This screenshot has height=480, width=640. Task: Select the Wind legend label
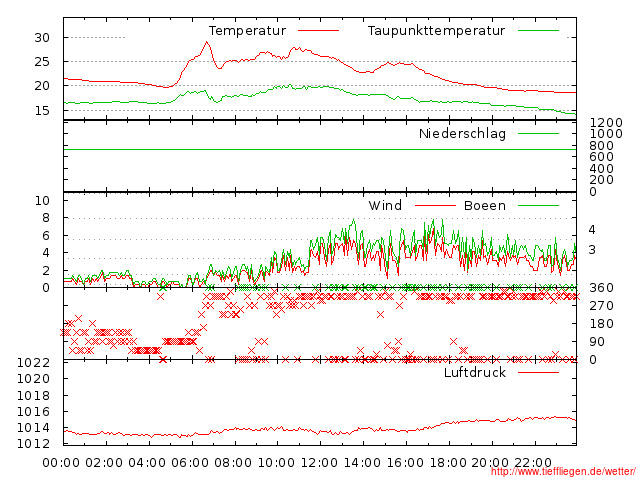[x=385, y=206]
